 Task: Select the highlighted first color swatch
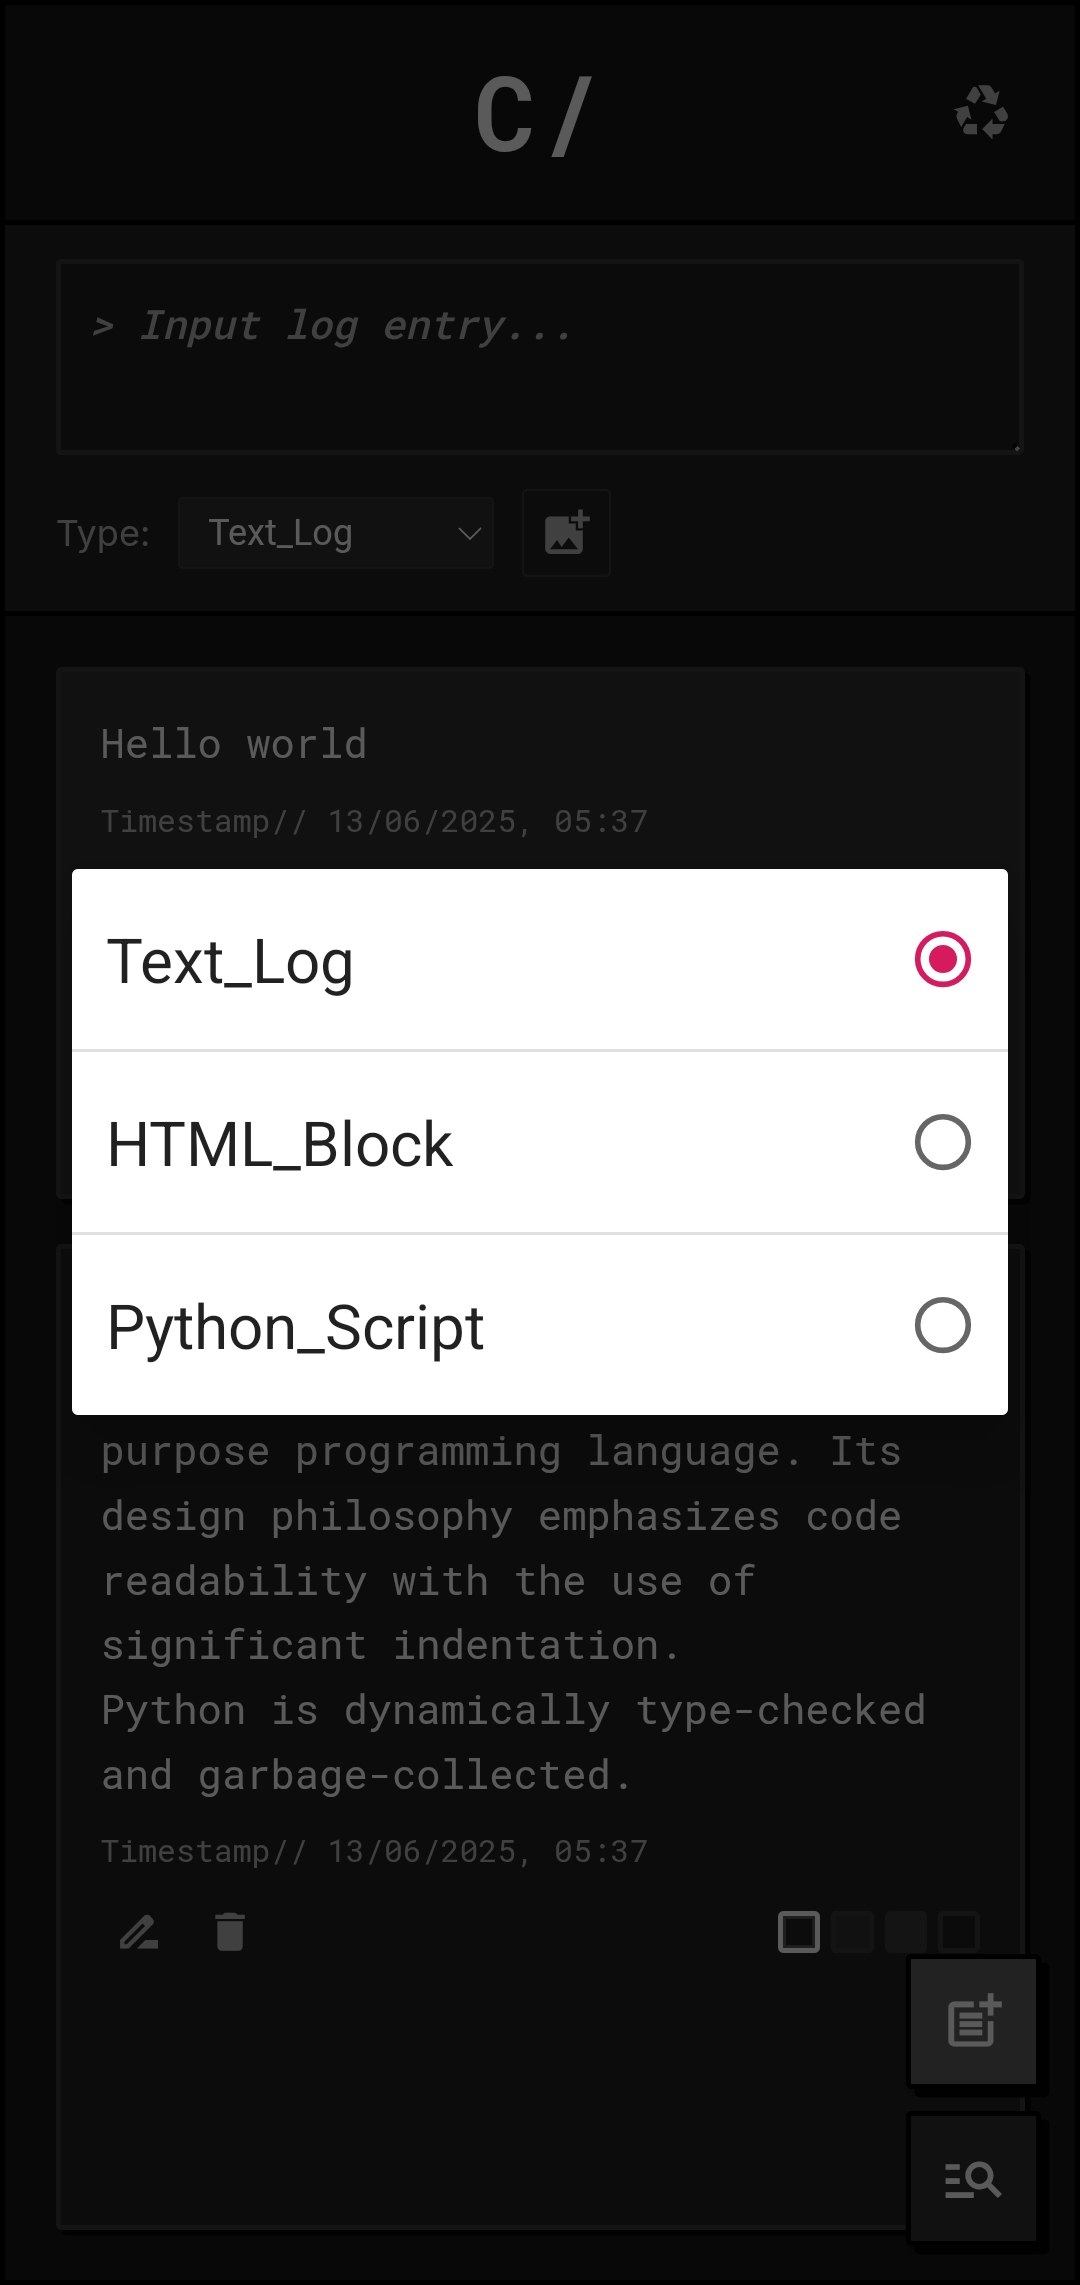[797, 1930]
